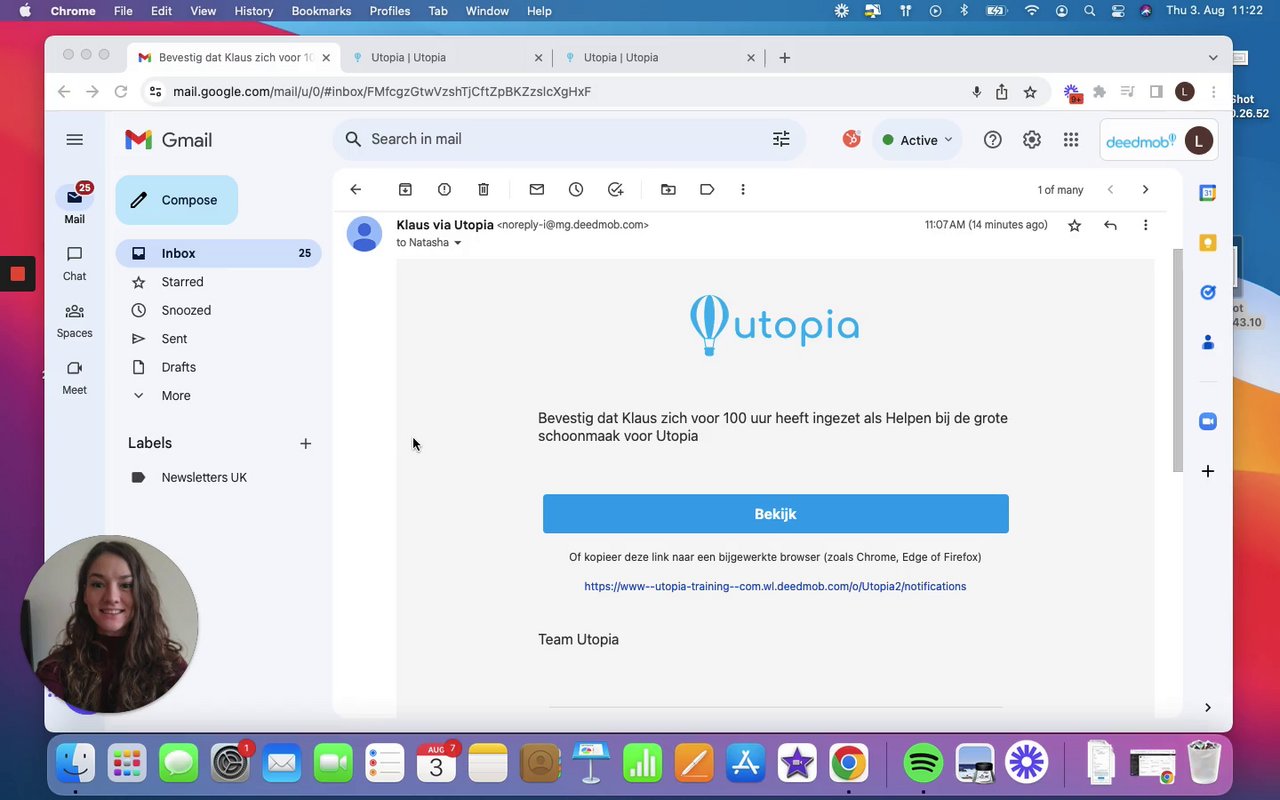
Task: Reload the page
Action: (121, 91)
